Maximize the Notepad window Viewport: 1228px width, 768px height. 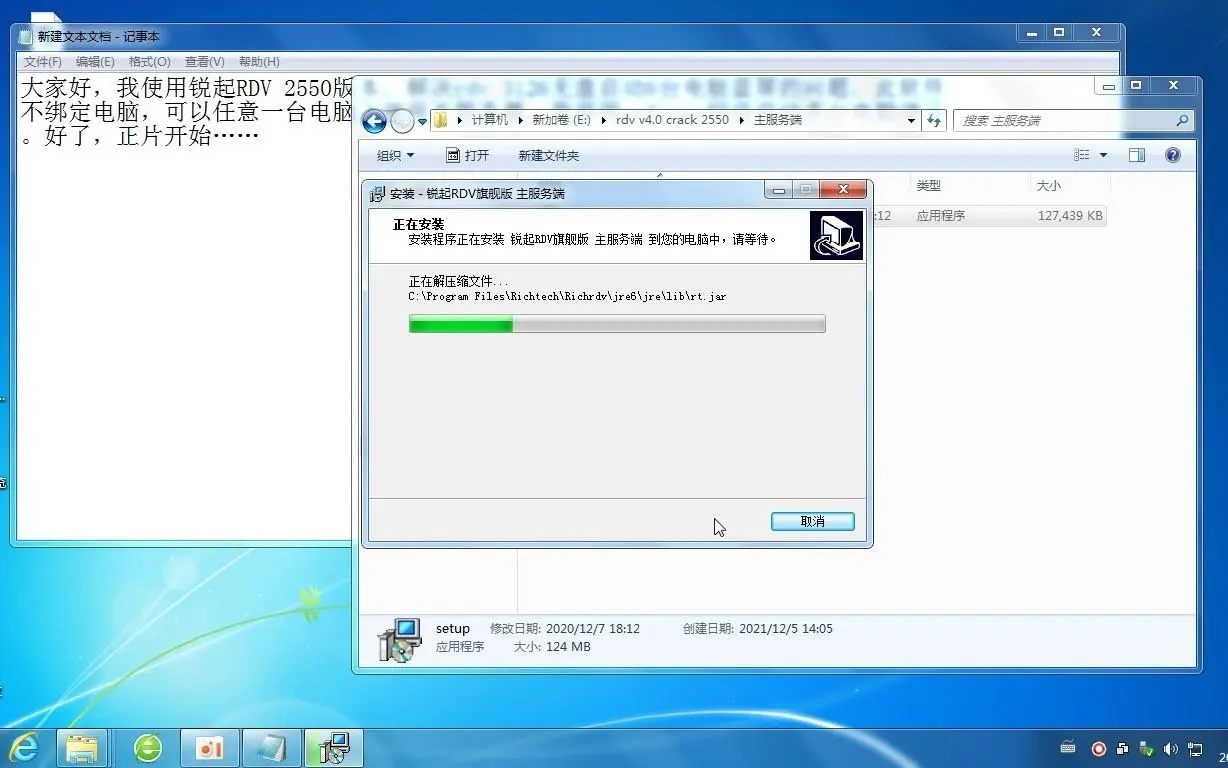tap(1060, 32)
